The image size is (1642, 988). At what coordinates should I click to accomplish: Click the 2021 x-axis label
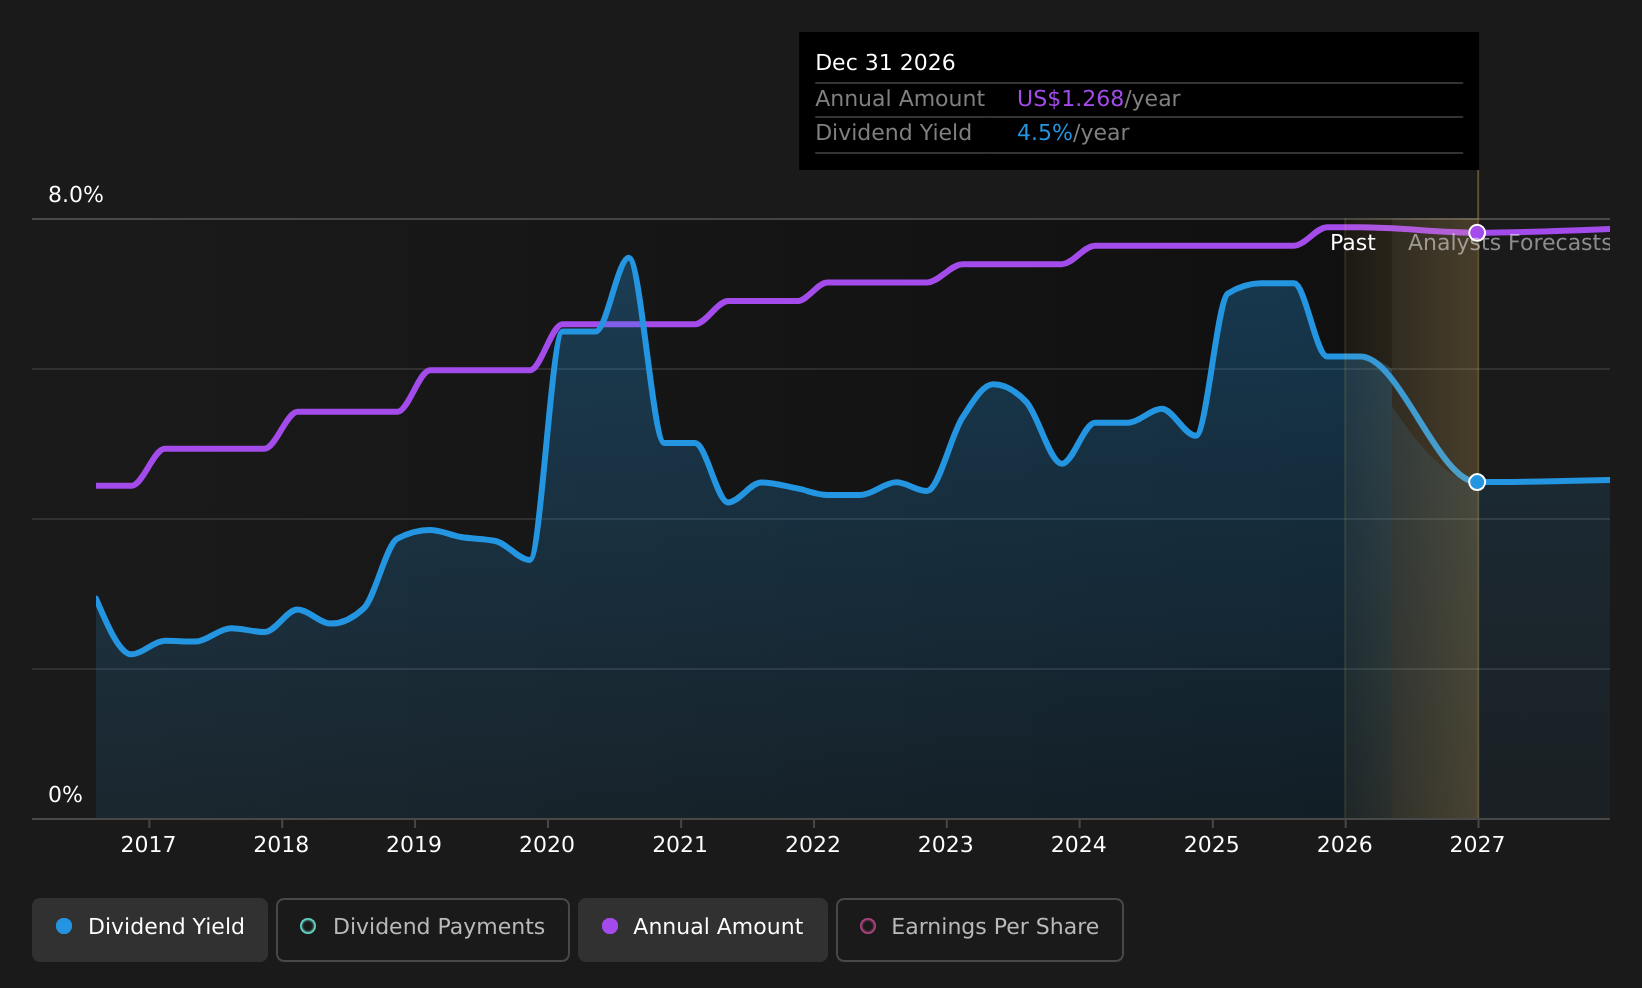click(x=680, y=845)
